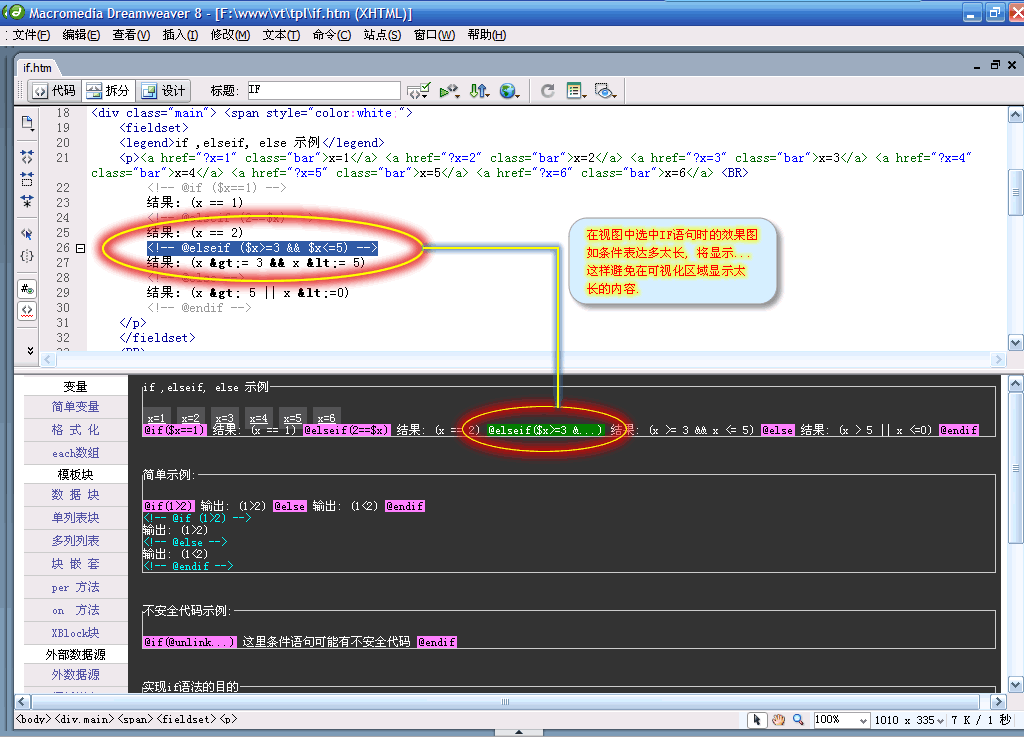Screen dimensions: 1024x738
Task: Select the @elseif(2==$x) tag marker
Action: point(347,430)
